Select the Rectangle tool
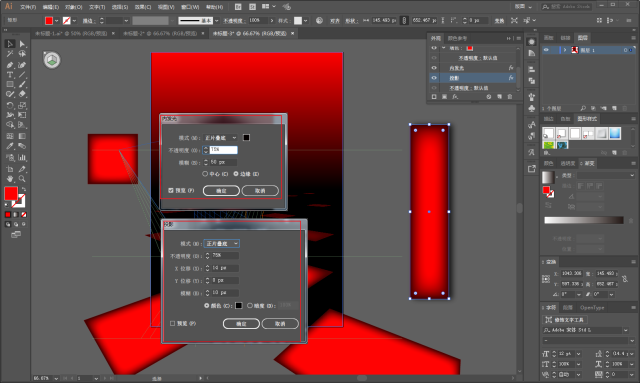The height and width of the screenshot is (383, 640). [10, 85]
